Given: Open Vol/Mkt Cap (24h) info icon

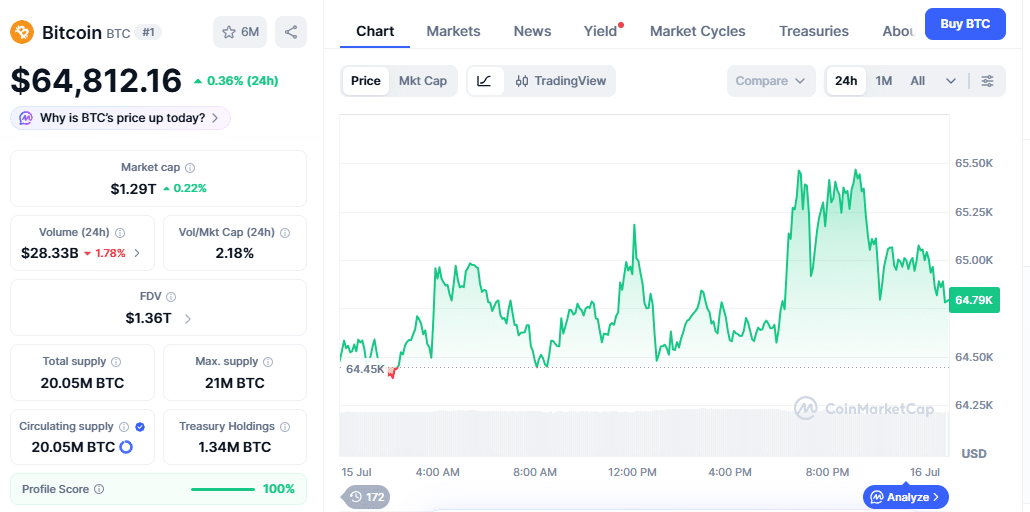Looking at the screenshot, I should tap(285, 233).
